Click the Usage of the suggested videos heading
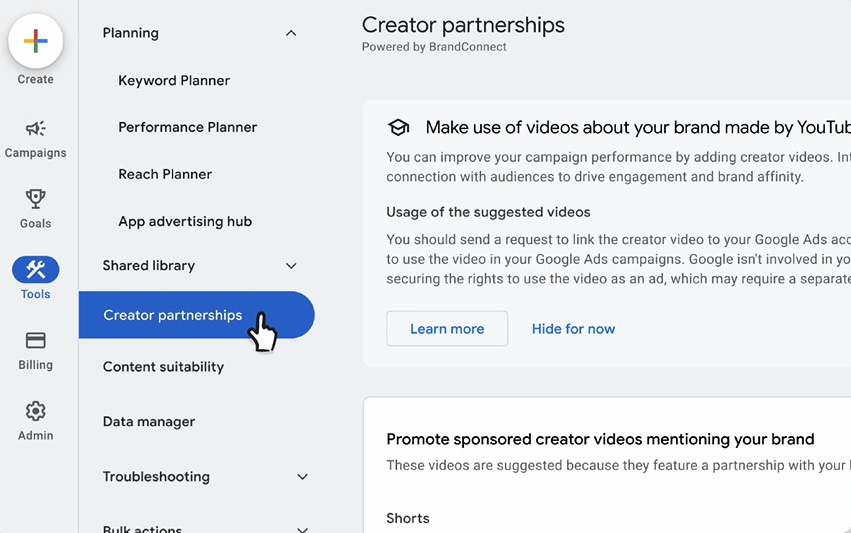This screenshot has height=533, width=851. click(488, 212)
